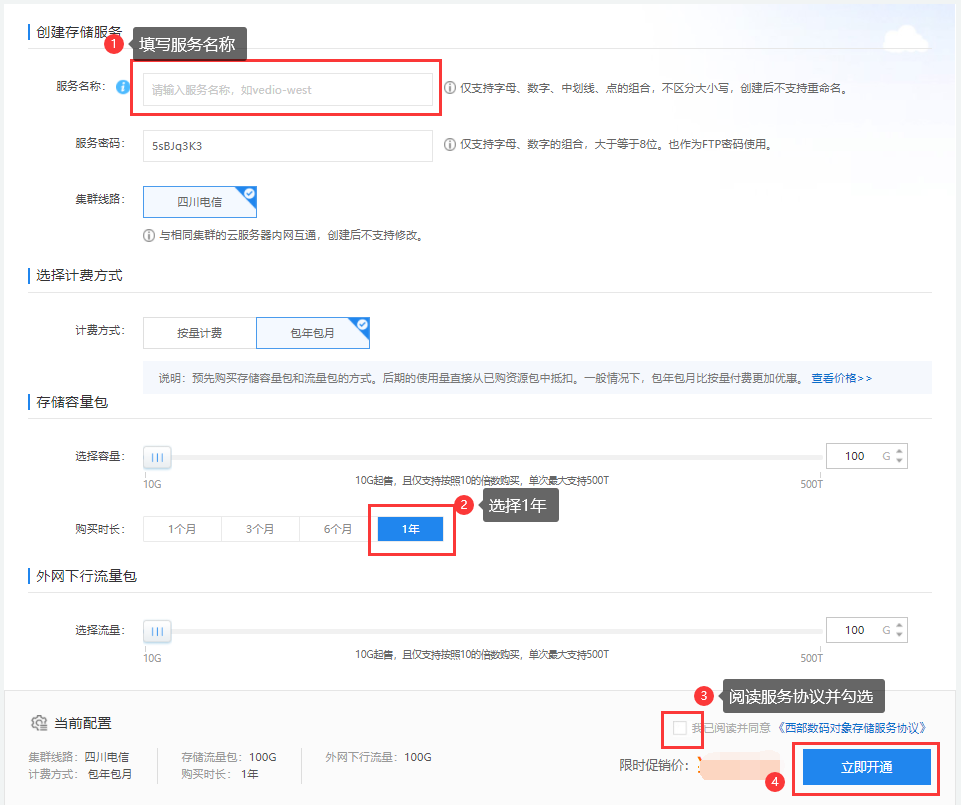Choose 四川电信 cluster line

[x=199, y=201]
